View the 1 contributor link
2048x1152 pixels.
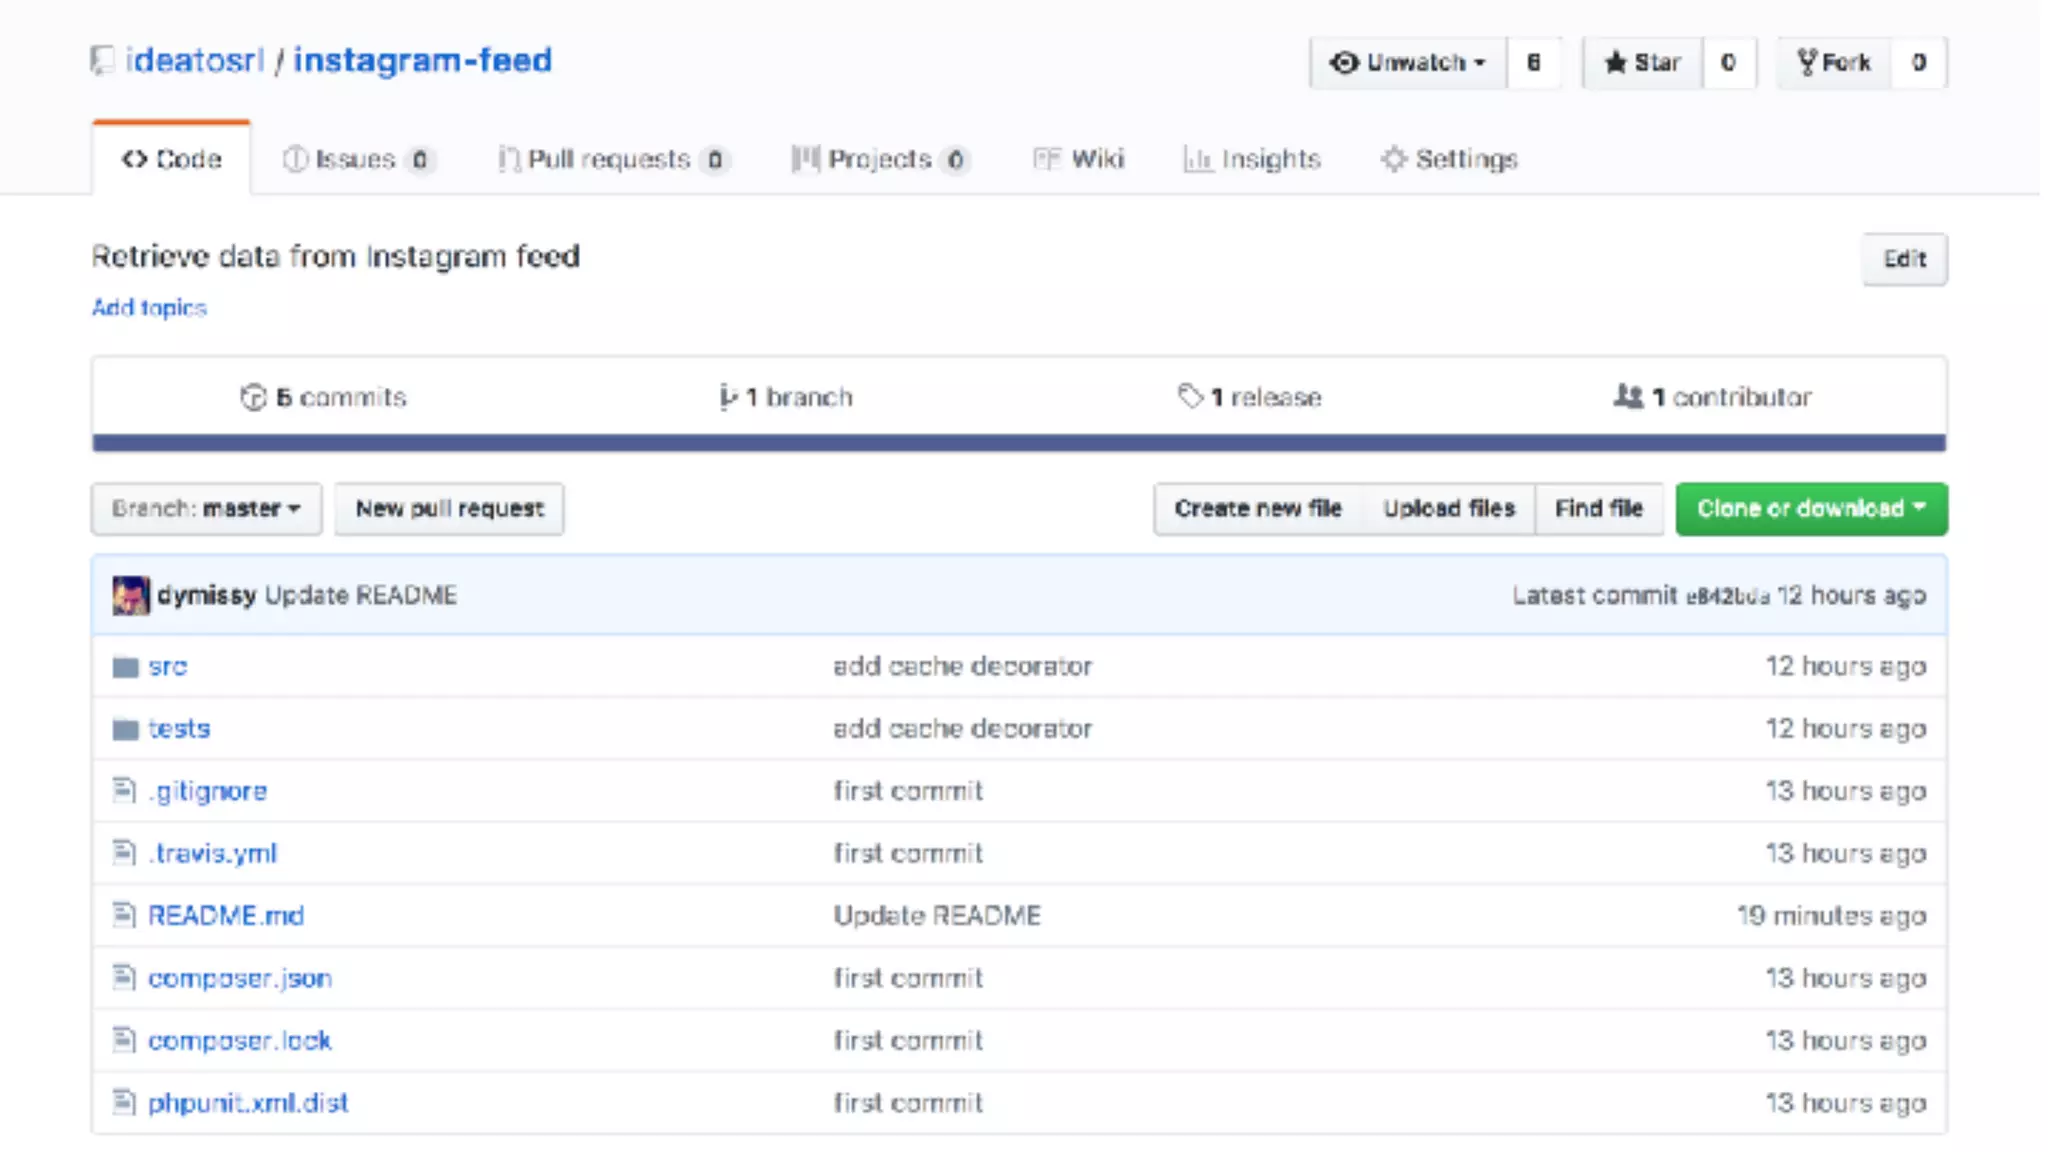pos(1712,397)
